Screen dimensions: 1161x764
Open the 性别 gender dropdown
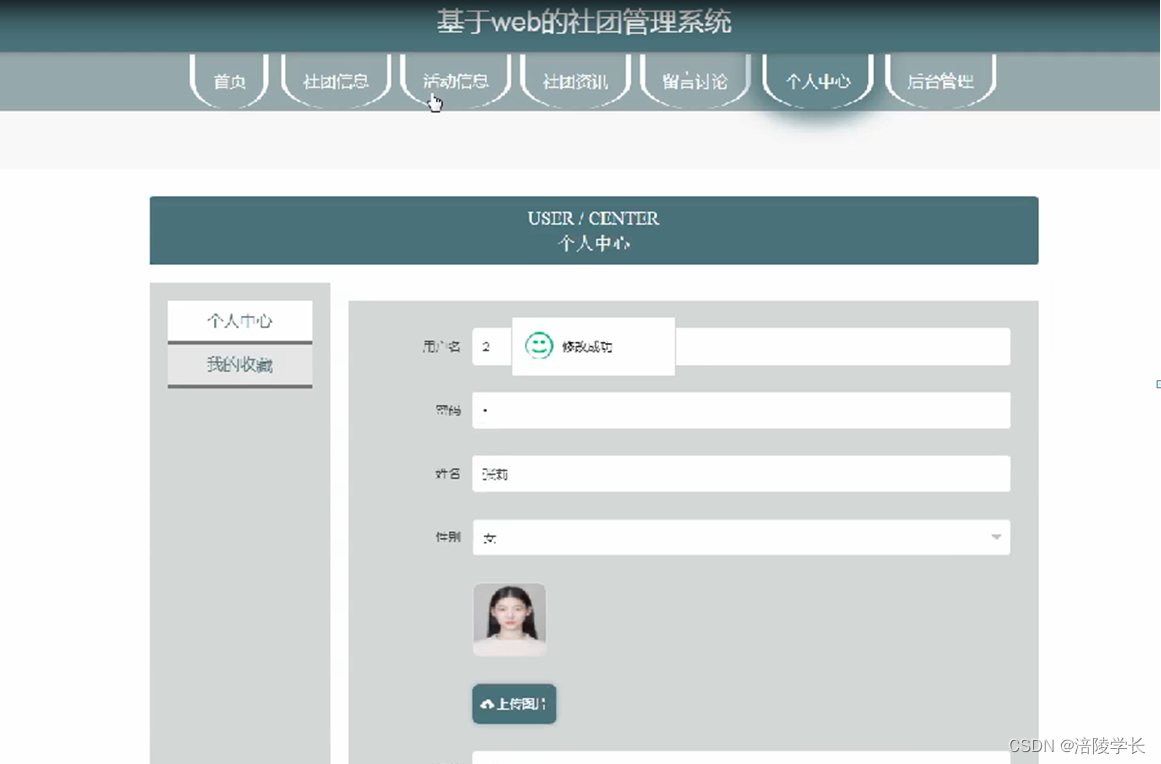[740, 537]
